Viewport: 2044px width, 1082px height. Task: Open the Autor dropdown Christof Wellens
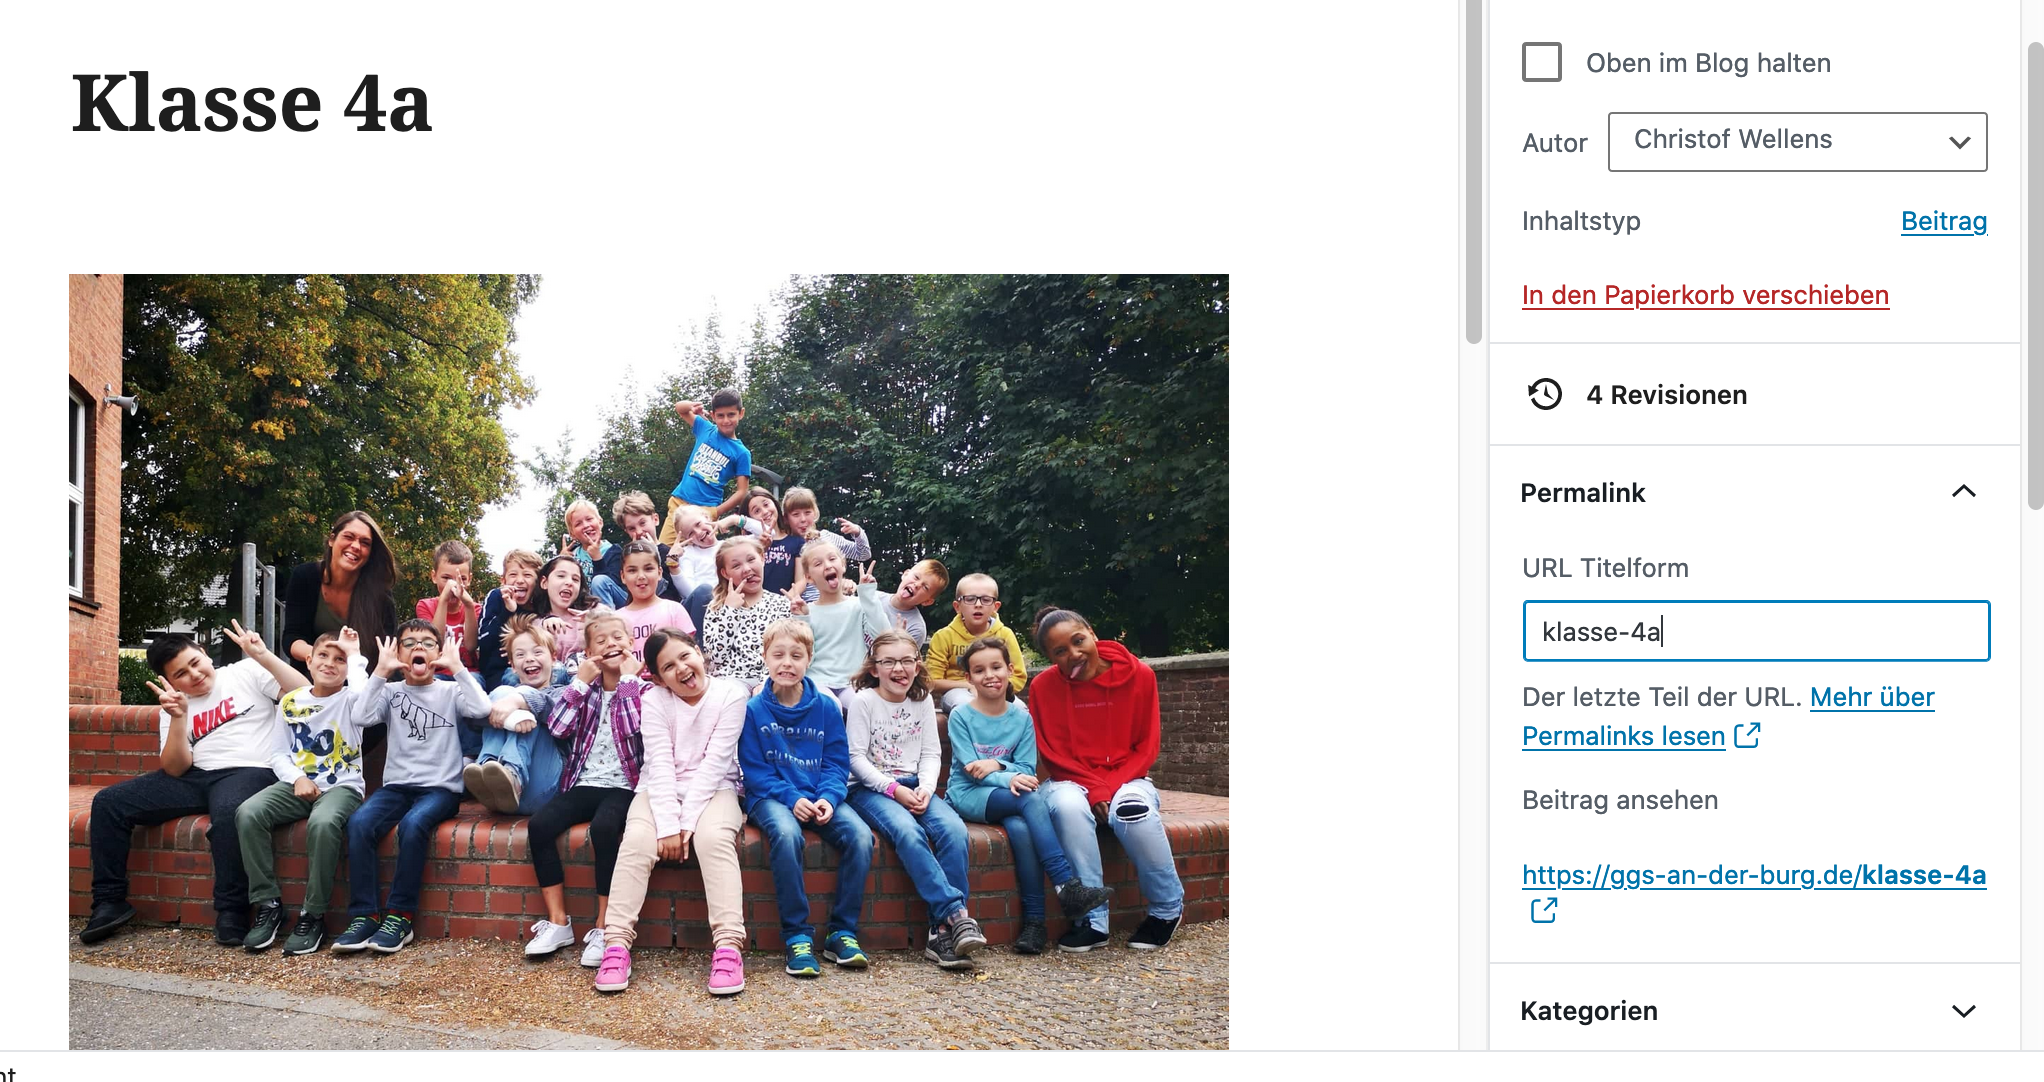pos(1797,142)
